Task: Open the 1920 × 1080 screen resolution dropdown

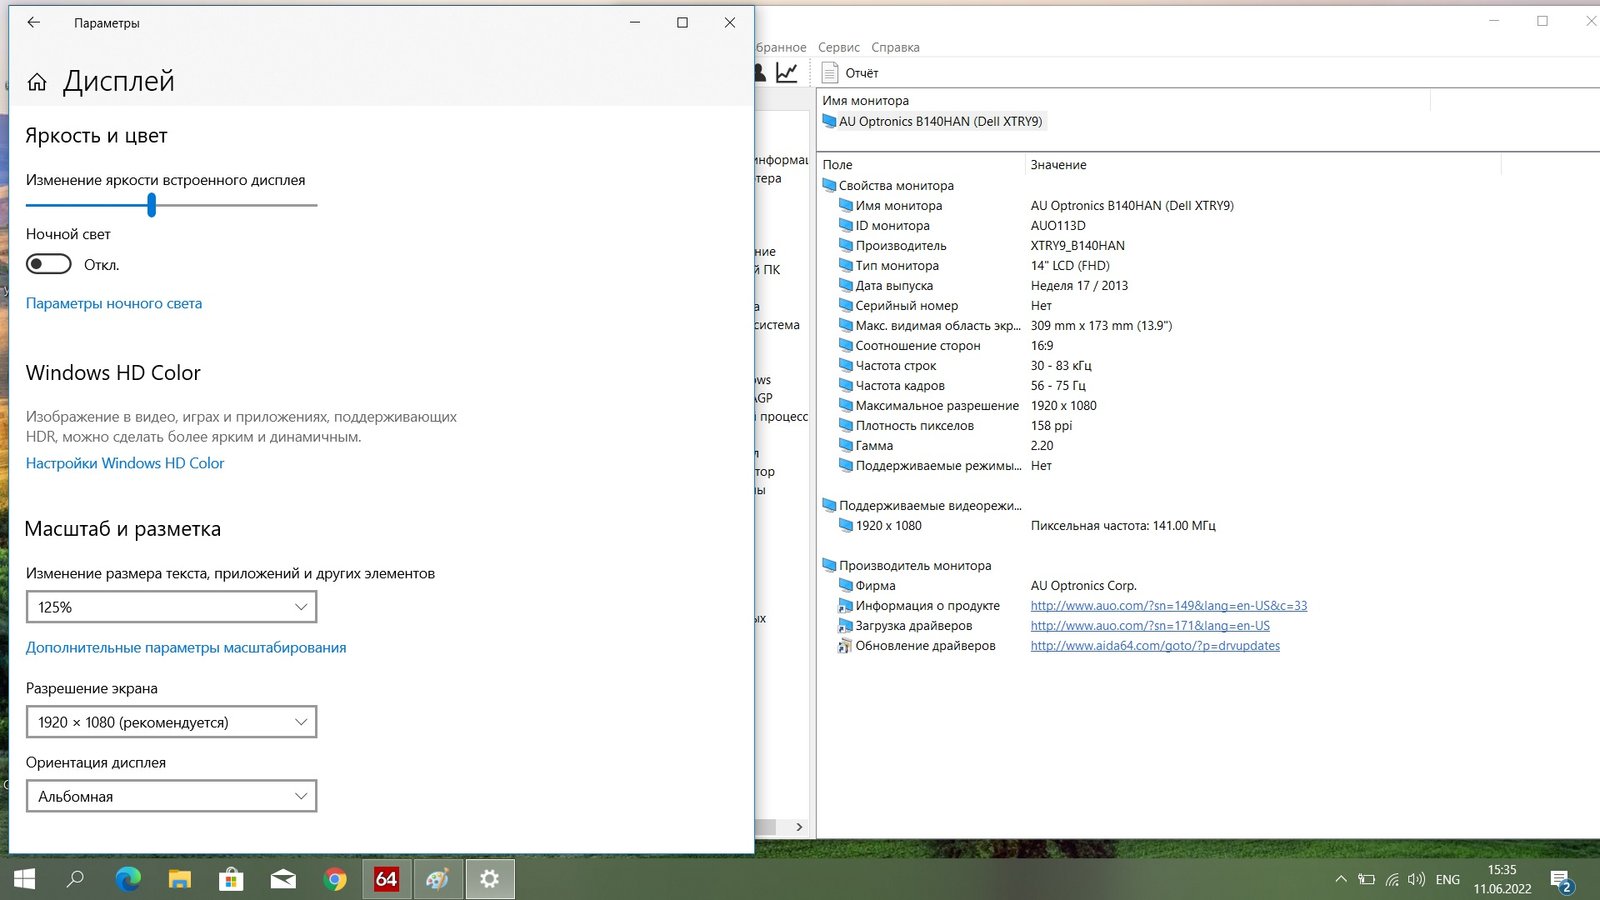Action: [x=171, y=722]
